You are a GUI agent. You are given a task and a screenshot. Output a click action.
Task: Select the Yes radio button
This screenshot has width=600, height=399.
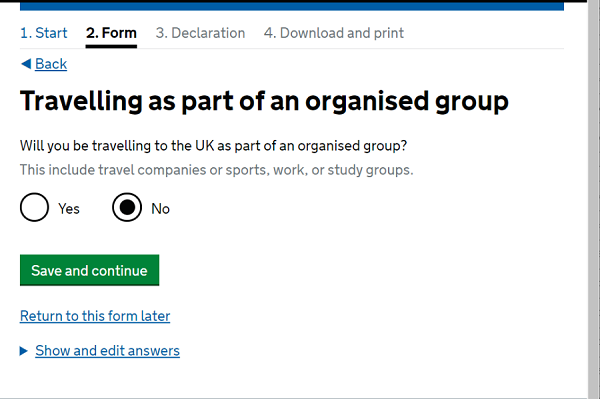coord(34,207)
